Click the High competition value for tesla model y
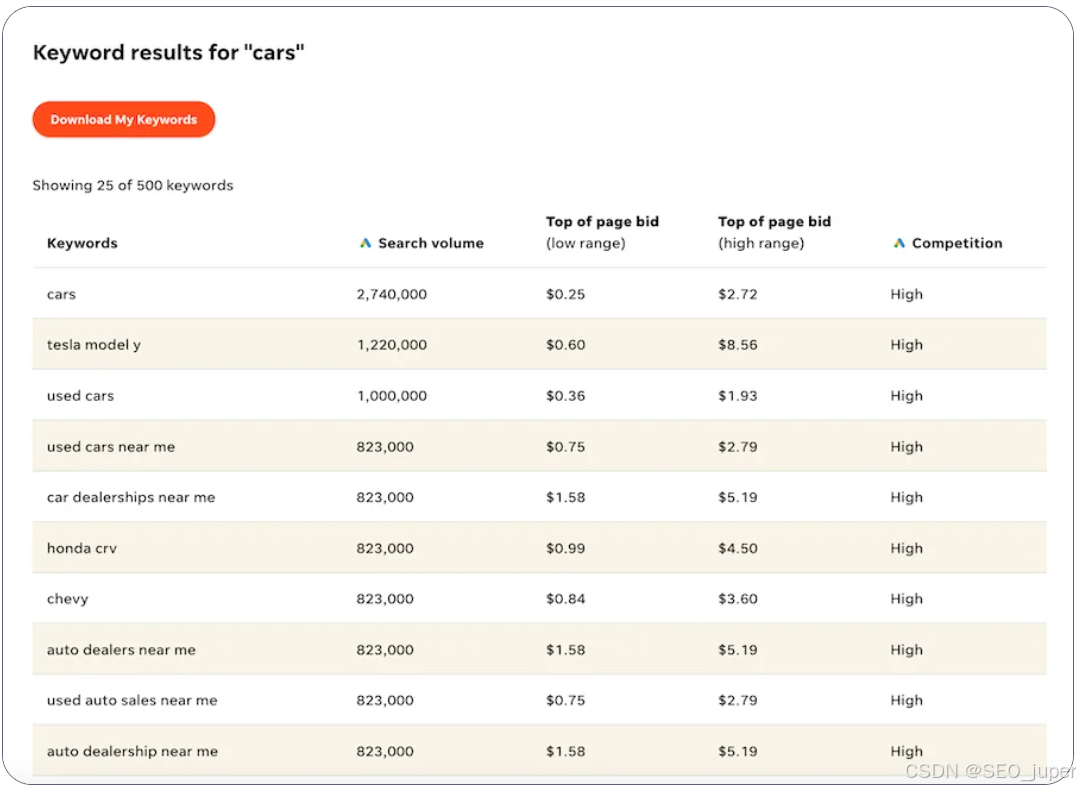 (906, 344)
